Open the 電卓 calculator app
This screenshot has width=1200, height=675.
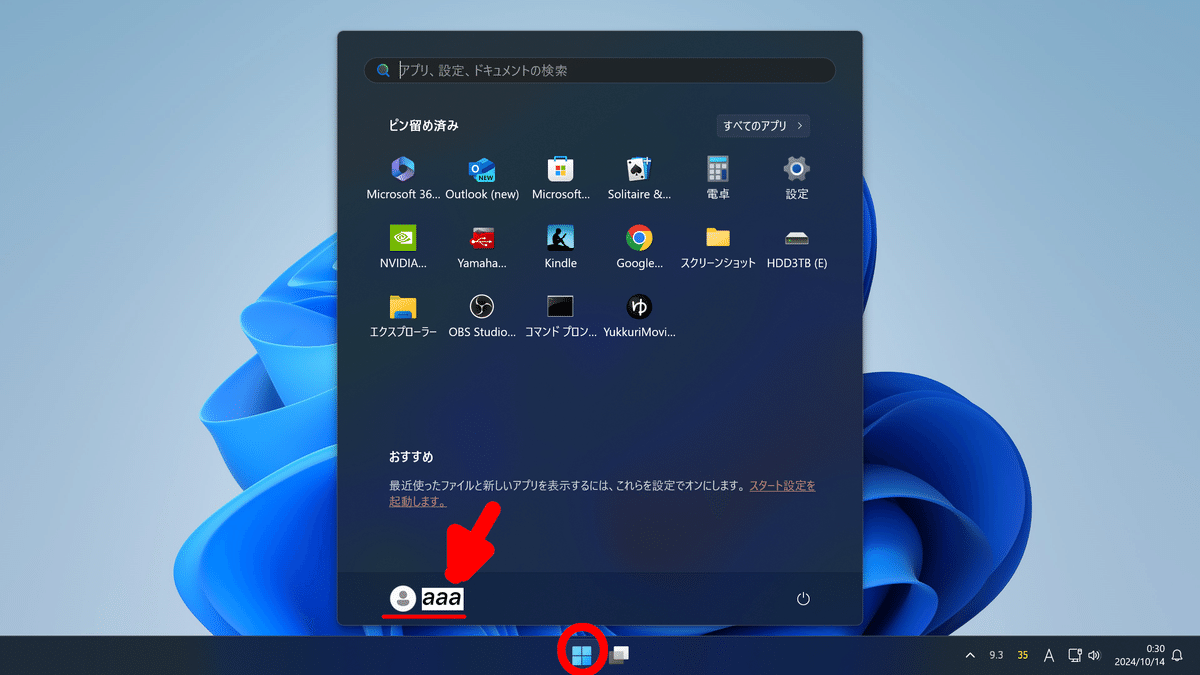pyautogui.click(x=718, y=179)
